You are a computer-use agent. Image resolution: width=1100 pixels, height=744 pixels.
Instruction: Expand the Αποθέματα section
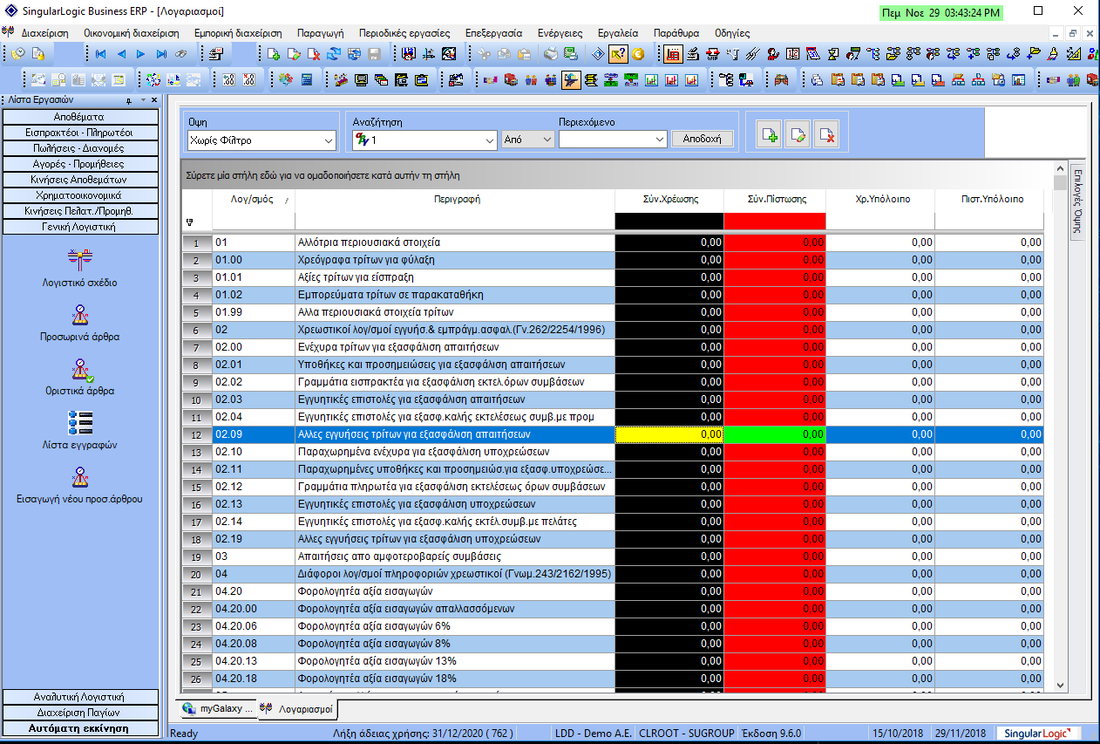tap(80, 116)
